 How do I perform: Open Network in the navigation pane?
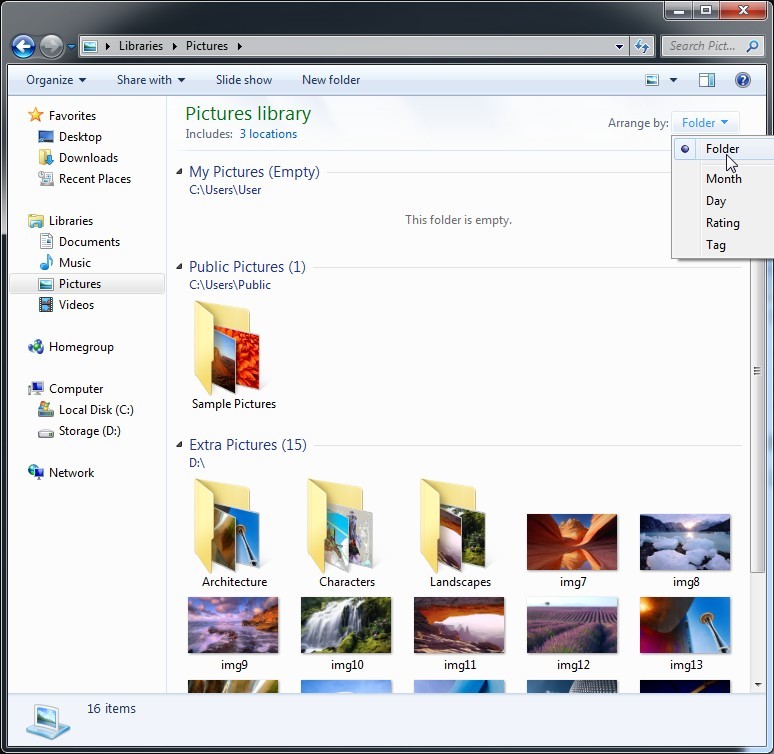point(71,473)
